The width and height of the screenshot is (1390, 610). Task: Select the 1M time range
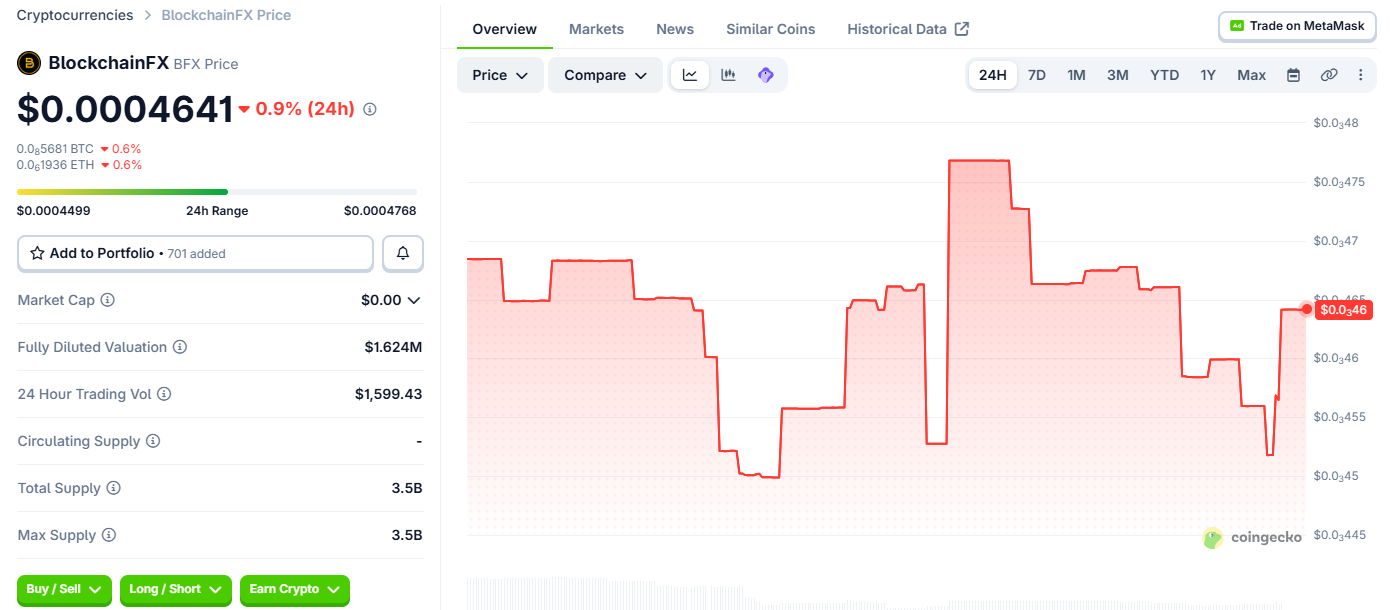click(1076, 75)
